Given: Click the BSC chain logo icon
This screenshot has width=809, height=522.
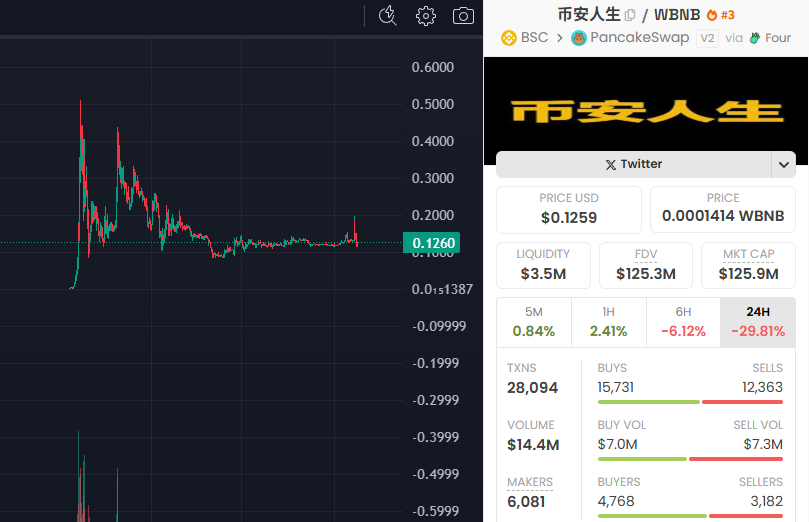Looking at the screenshot, I should click(x=509, y=38).
